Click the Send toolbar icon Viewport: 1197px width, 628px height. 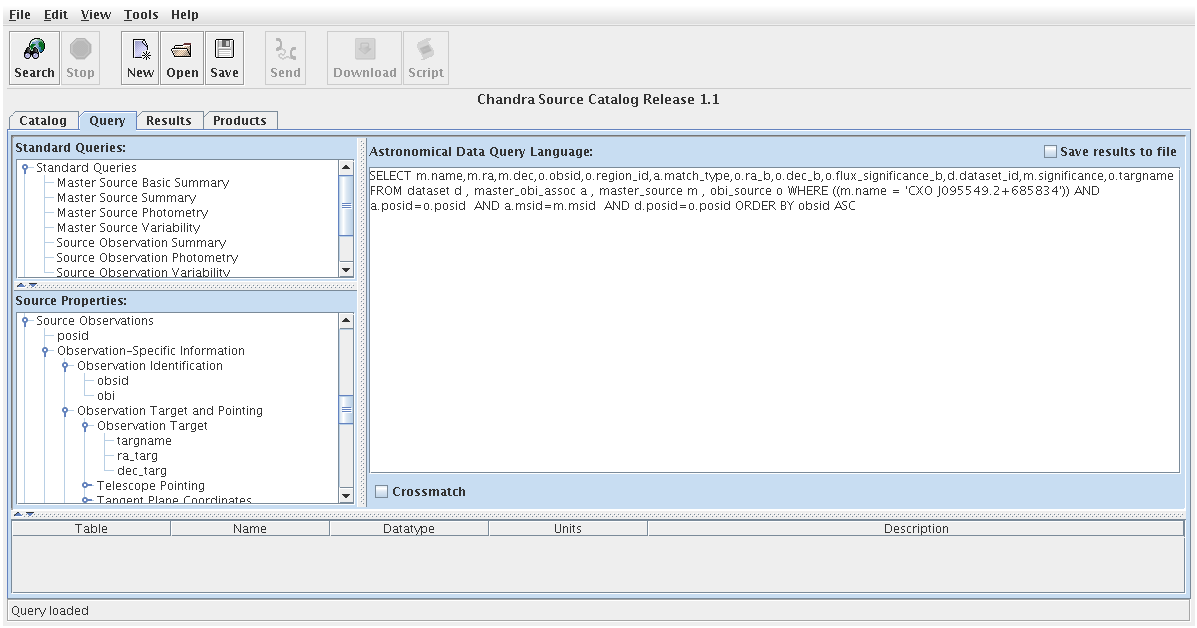285,49
